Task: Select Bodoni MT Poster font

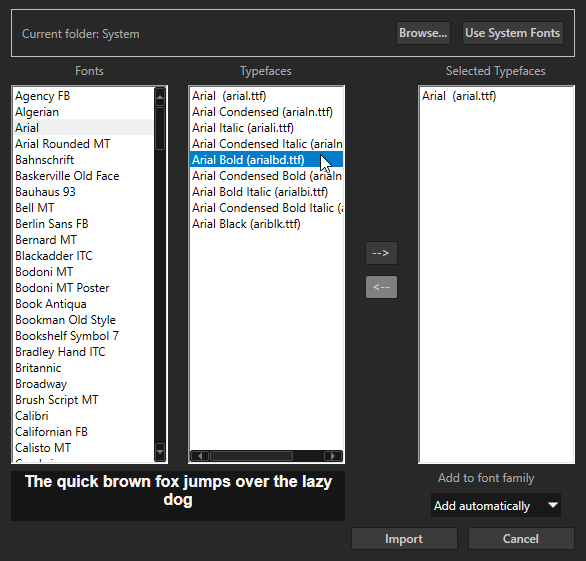Action: point(83,288)
